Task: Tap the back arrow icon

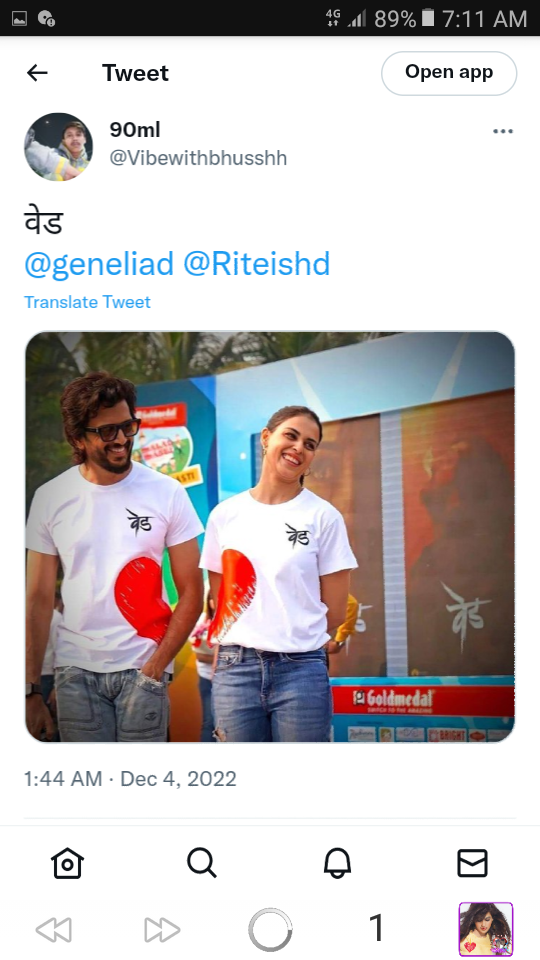Action: (x=37, y=73)
